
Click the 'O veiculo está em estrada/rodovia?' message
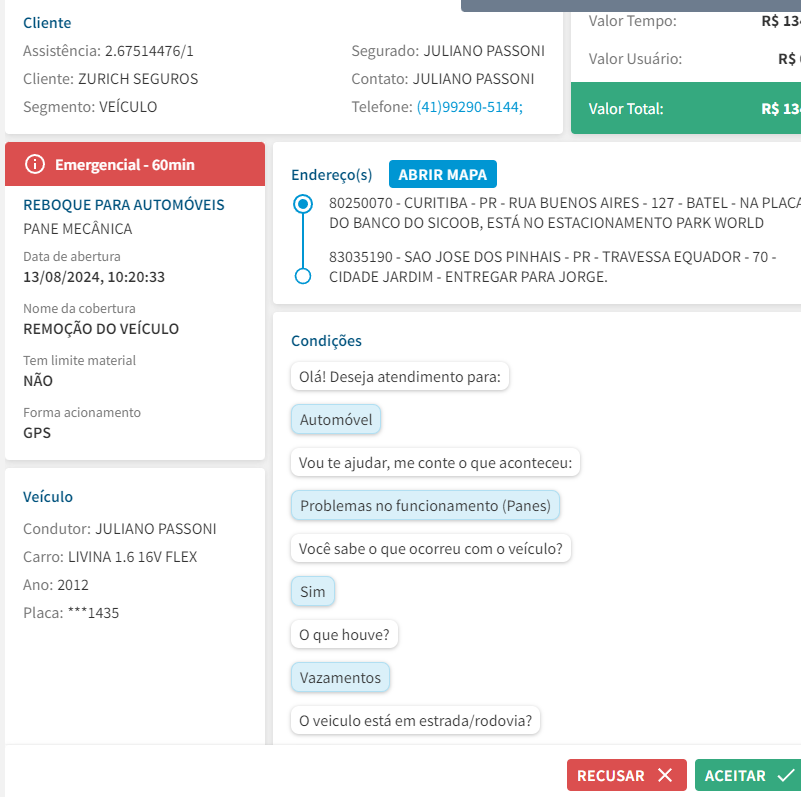click(x=415, y=720)
